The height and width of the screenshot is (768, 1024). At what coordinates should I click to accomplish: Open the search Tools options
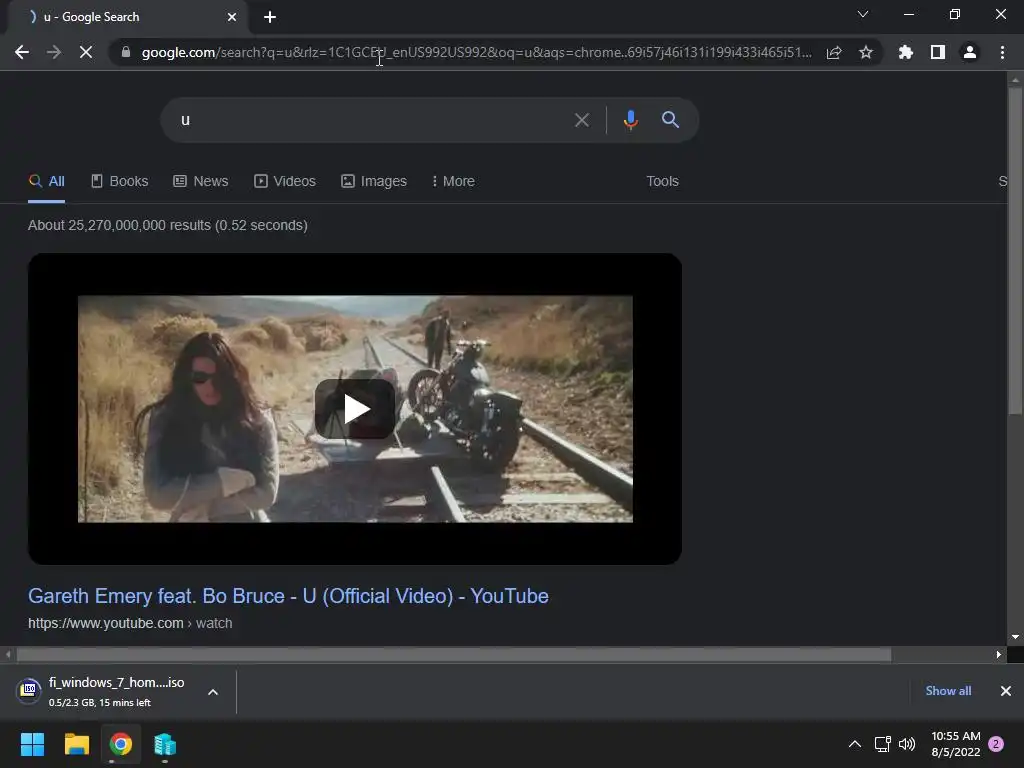662,182
